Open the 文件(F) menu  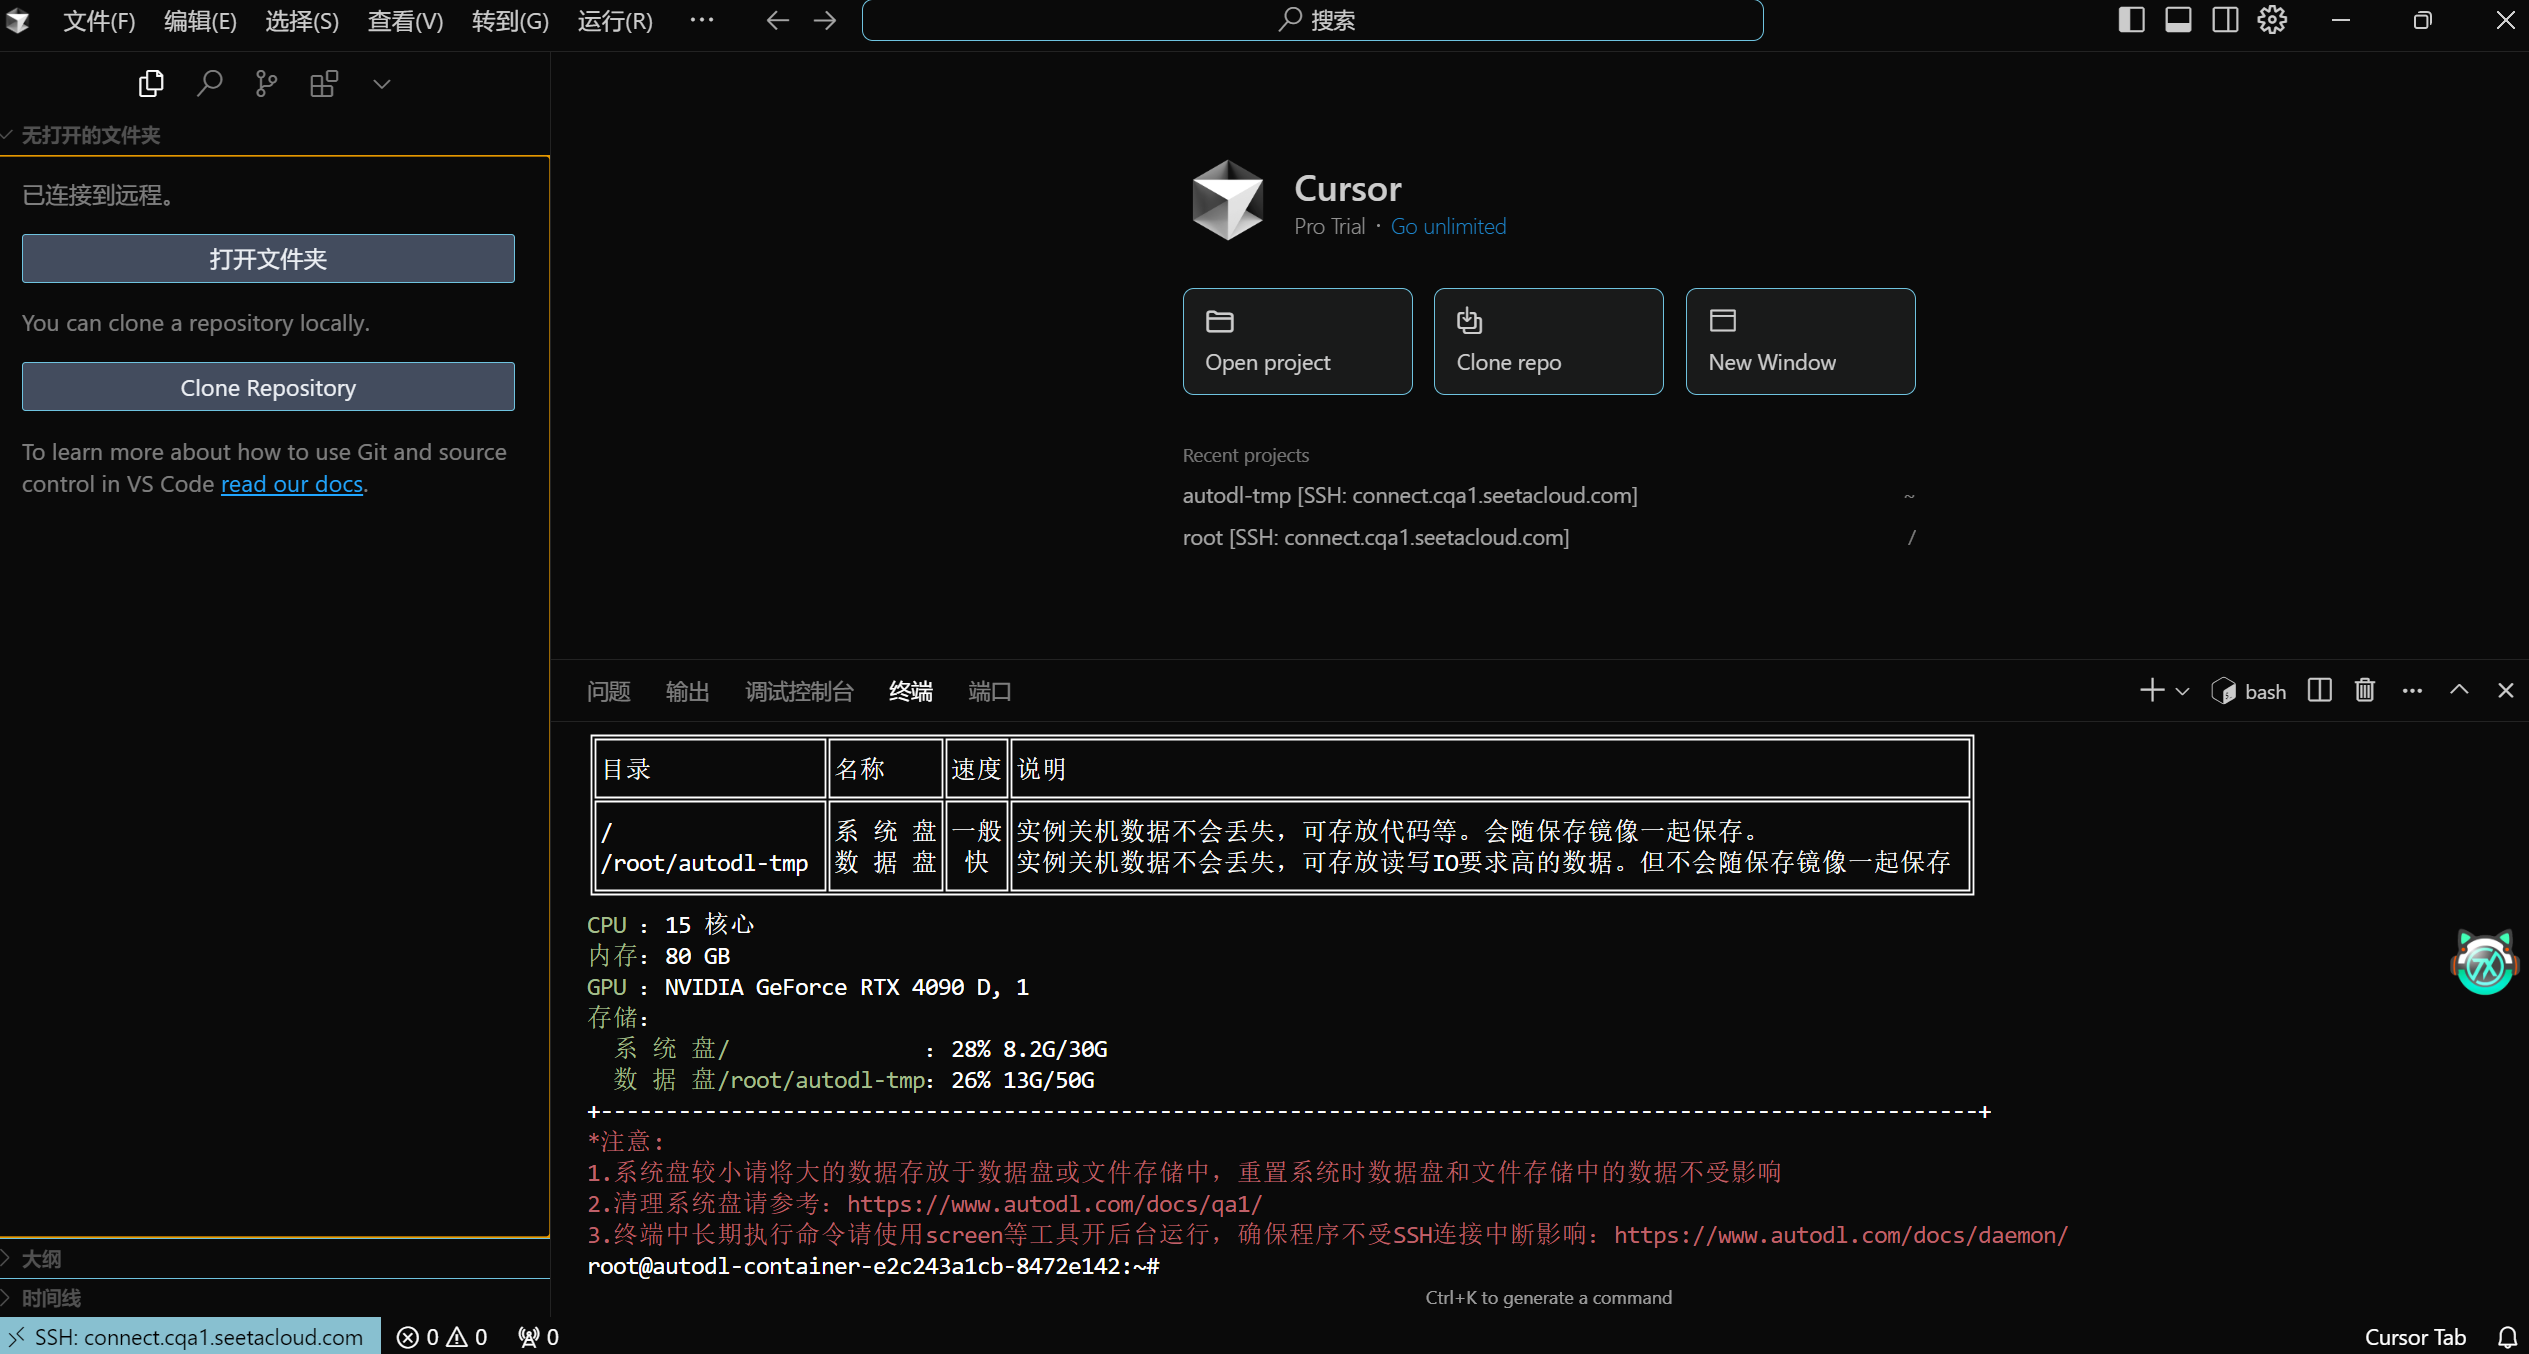coord(98,21)
